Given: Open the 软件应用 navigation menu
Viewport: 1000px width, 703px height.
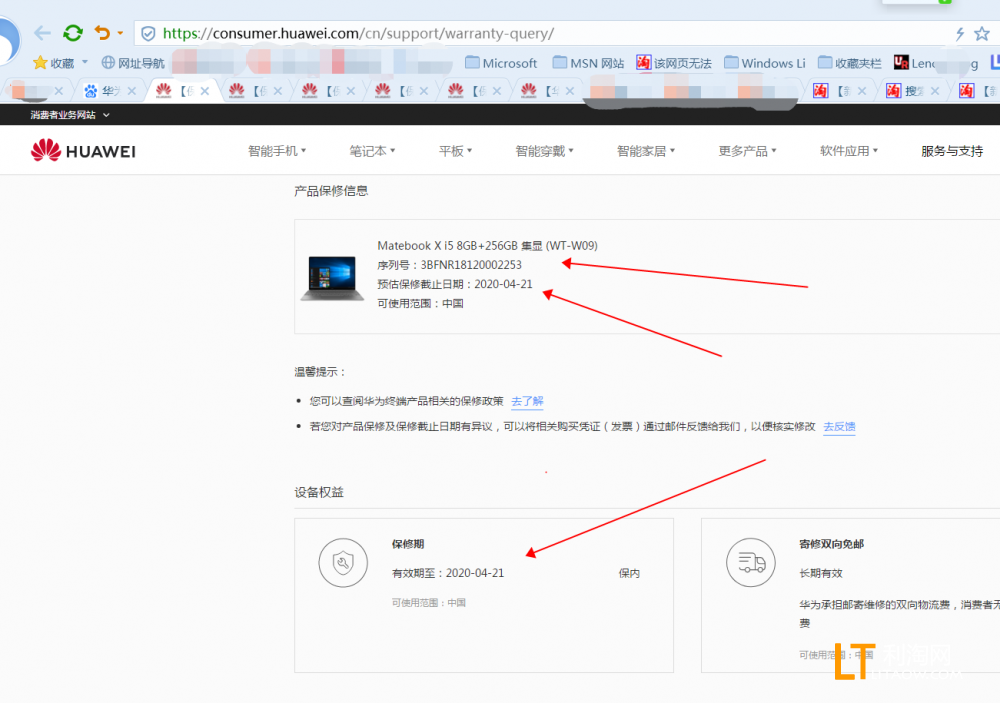Looking at the screenshot, I should click(x=849, y=151).
